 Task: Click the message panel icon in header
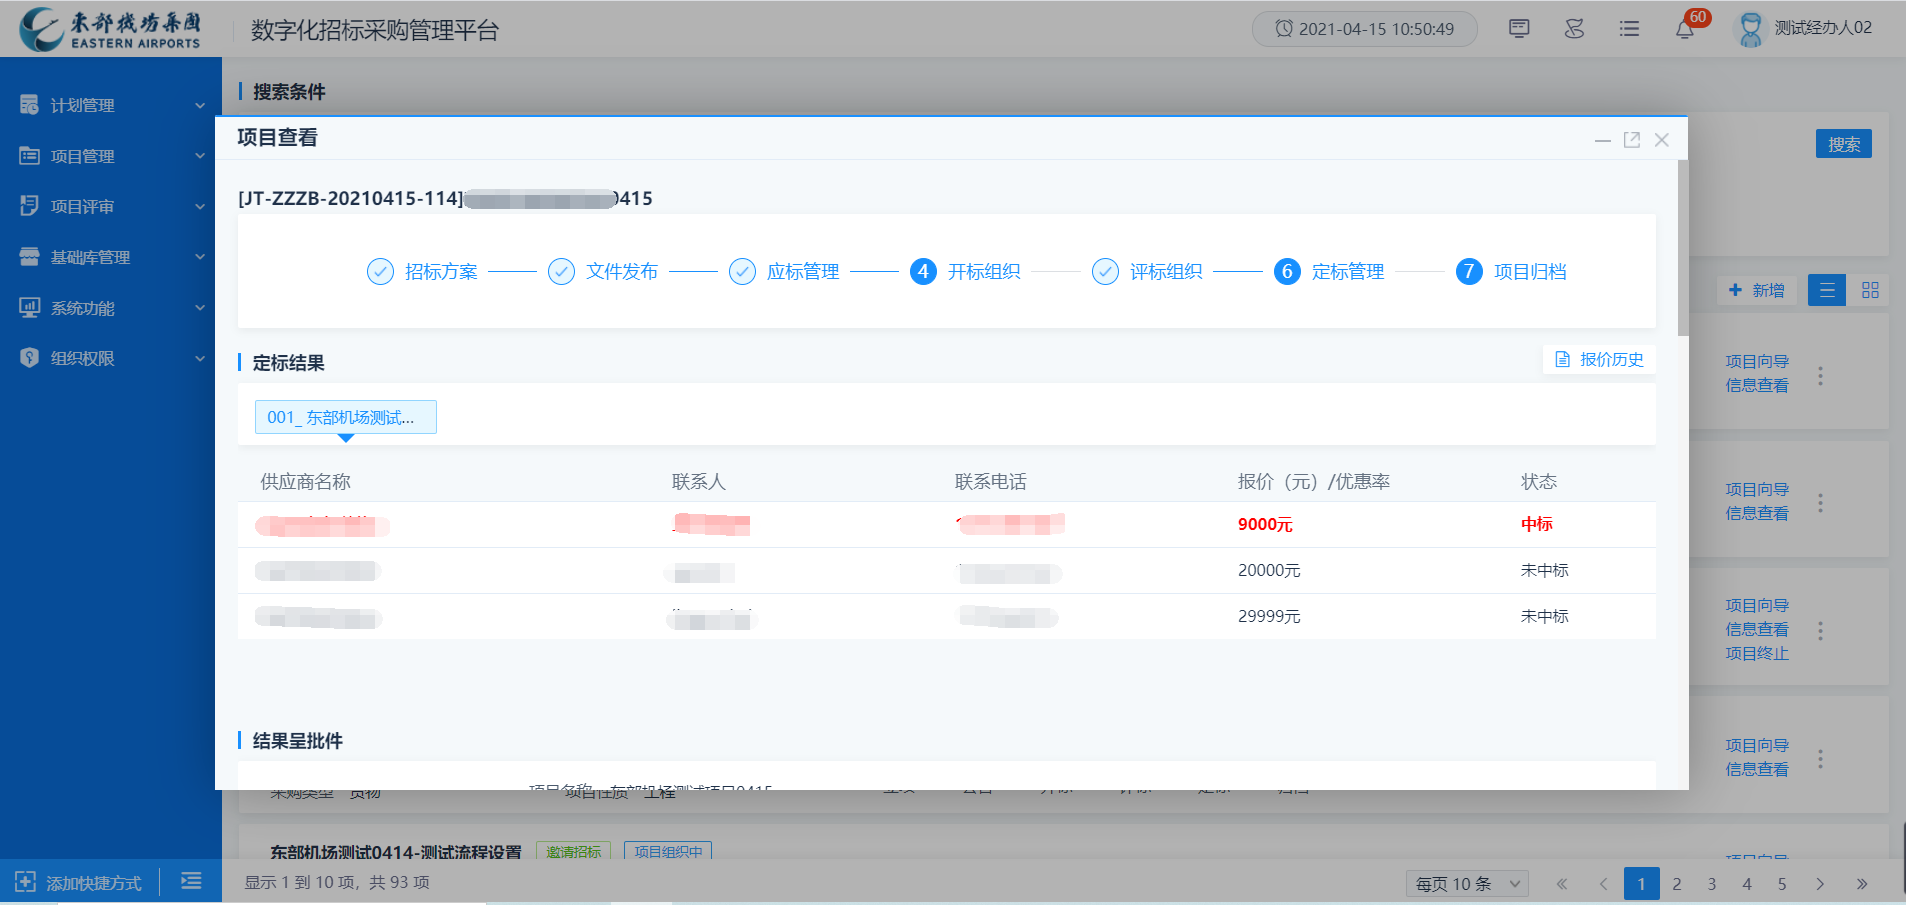(x=1519, y=29)
